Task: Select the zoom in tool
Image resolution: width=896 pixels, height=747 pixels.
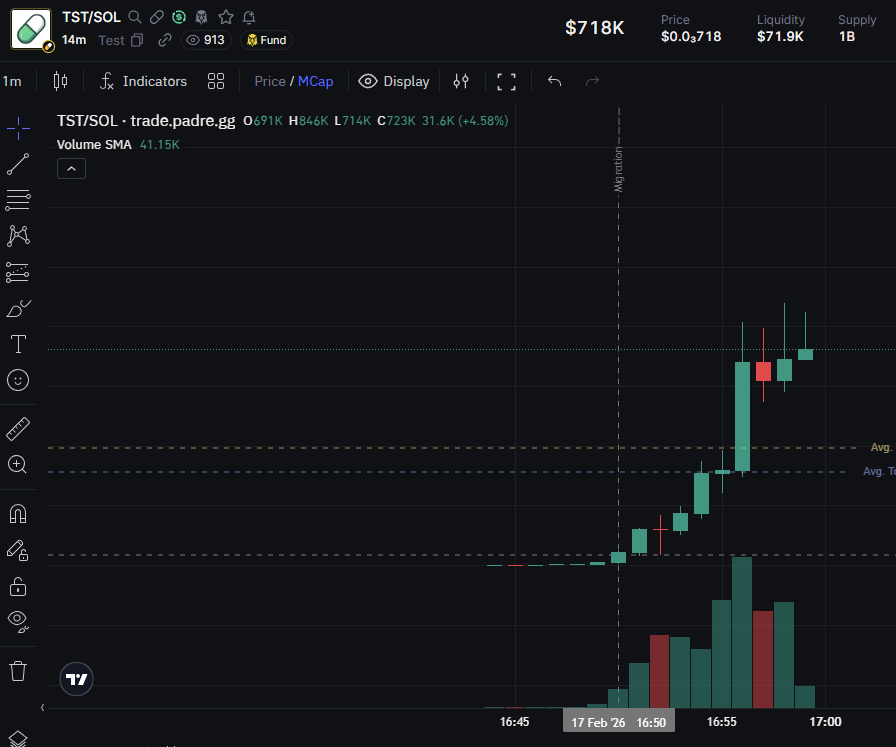Action: [18, 464]
